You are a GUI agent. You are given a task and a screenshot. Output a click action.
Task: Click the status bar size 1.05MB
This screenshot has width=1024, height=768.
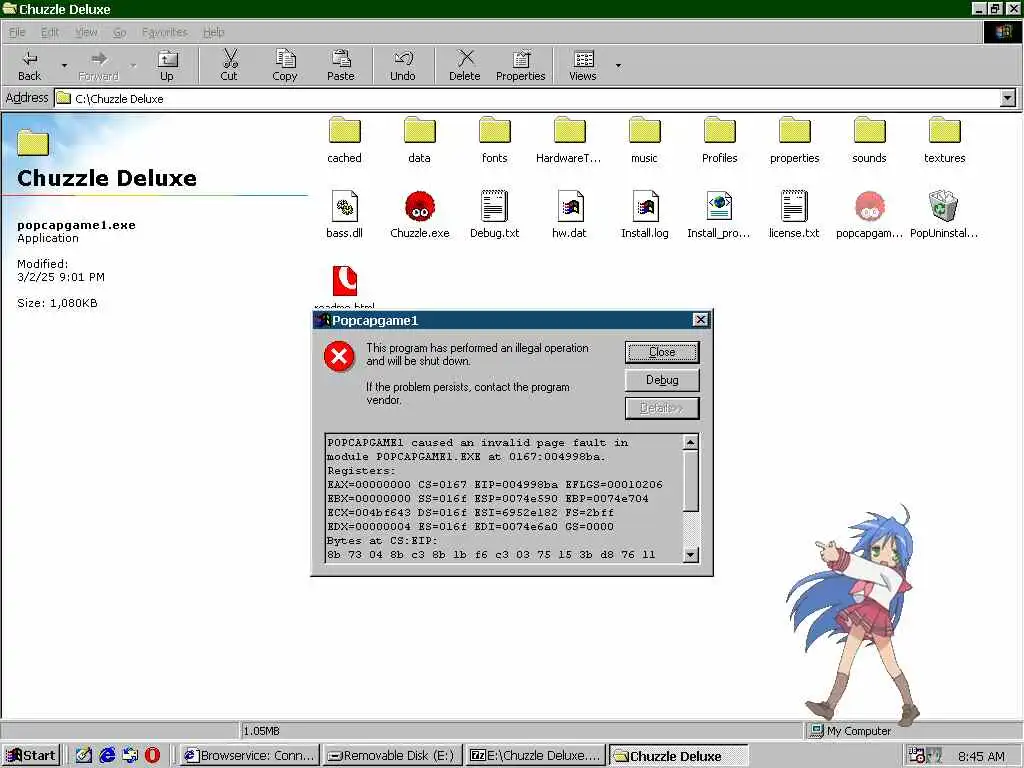click(261, 731)
